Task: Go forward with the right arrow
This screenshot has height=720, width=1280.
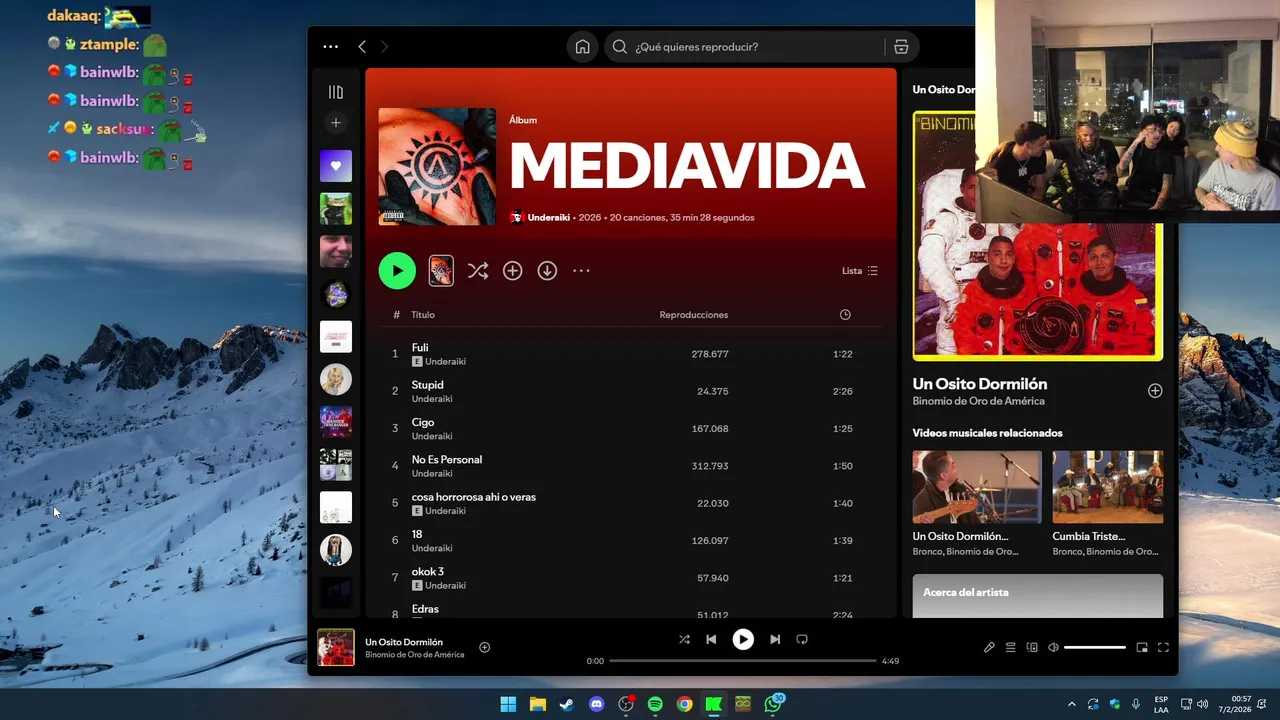Action: pyautogui.click(x=384, y=47)
